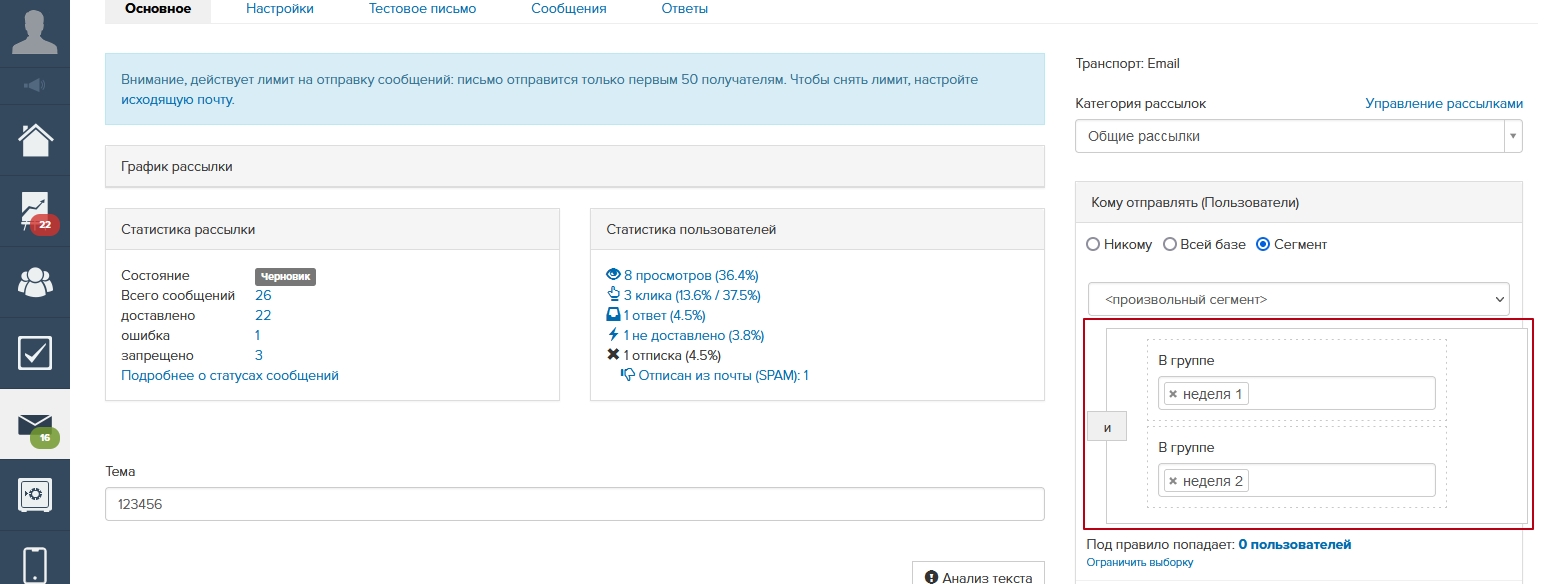
Task: Click the 'Анализ текста' button
Action: tap(978, 577)
